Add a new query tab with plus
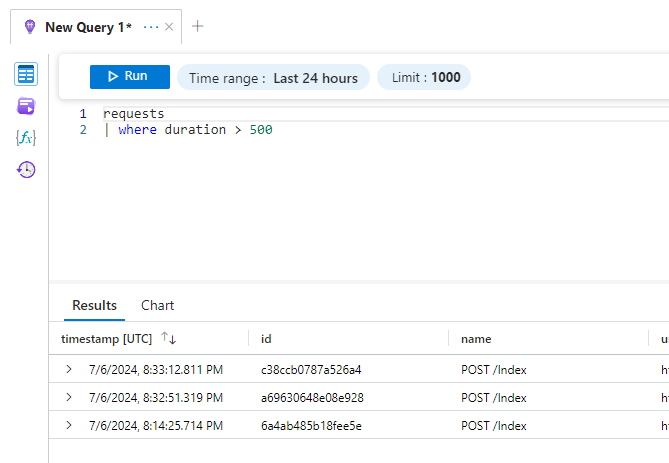The height and width of the screenshot is (463, 669). 198,26
